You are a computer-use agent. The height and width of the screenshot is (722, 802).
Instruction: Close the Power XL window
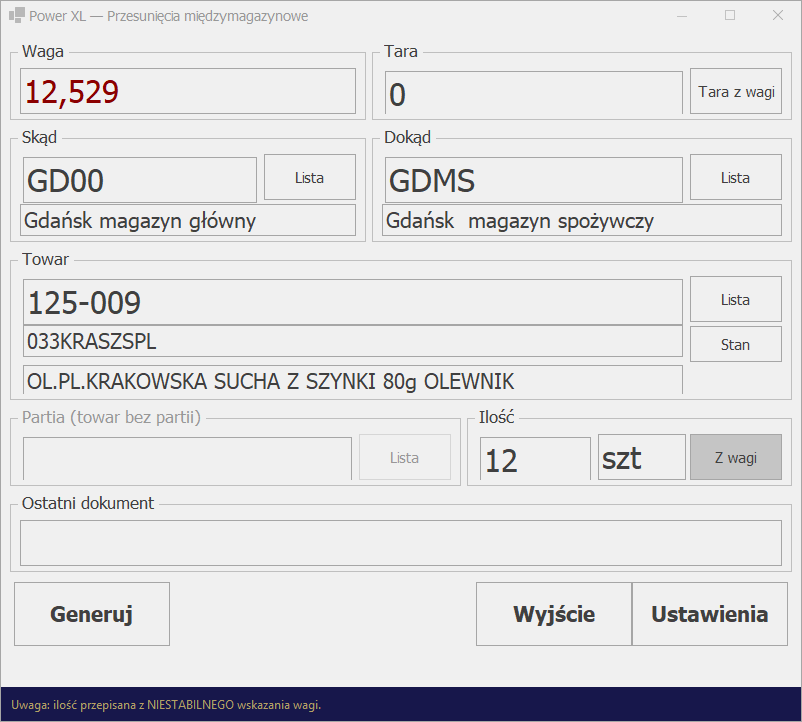click(778, 15)
